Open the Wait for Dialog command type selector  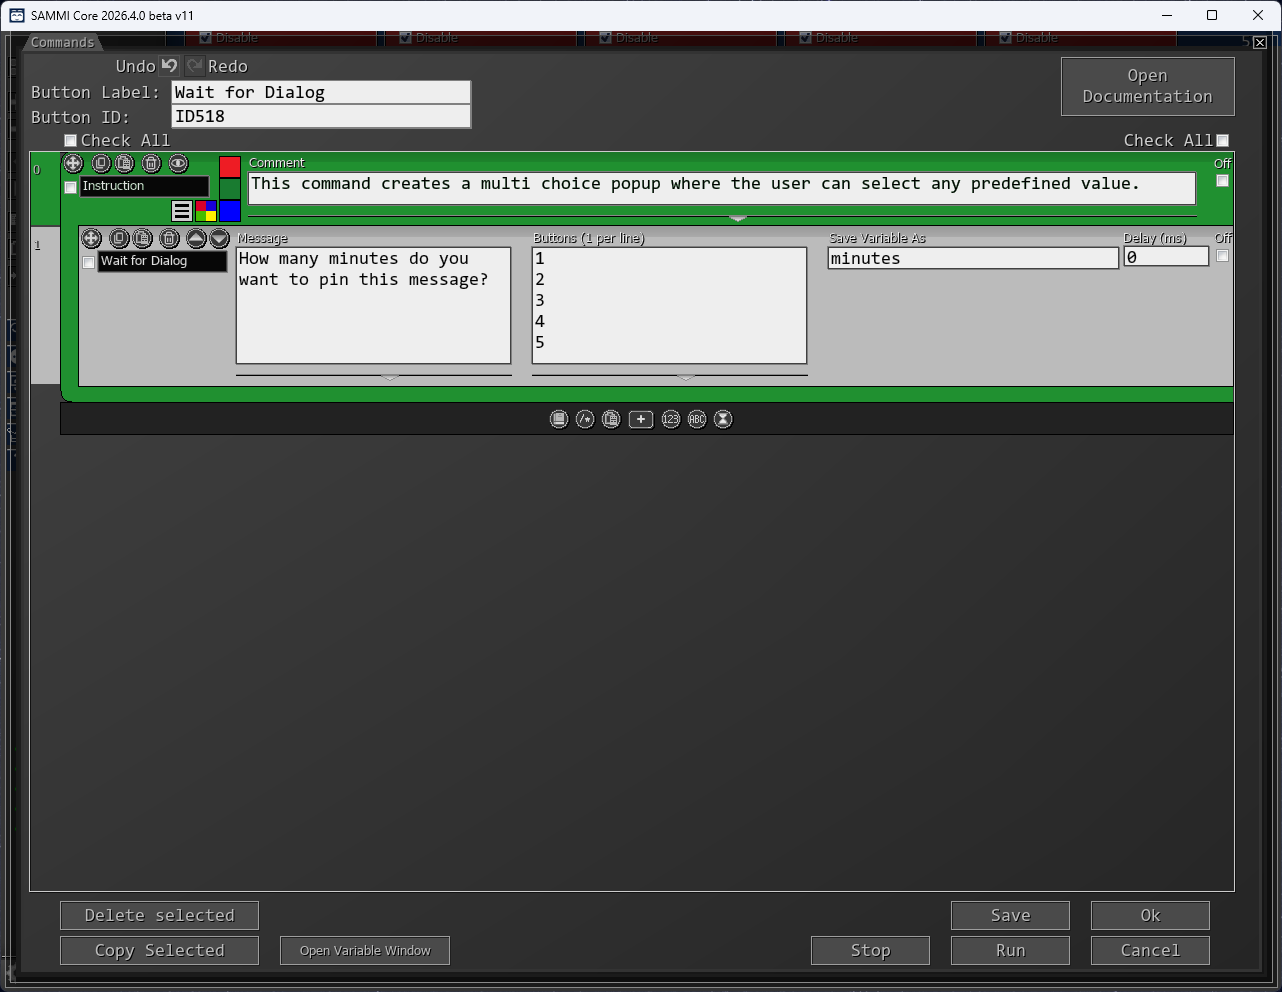pyautogui.click(x=162, y=261)
